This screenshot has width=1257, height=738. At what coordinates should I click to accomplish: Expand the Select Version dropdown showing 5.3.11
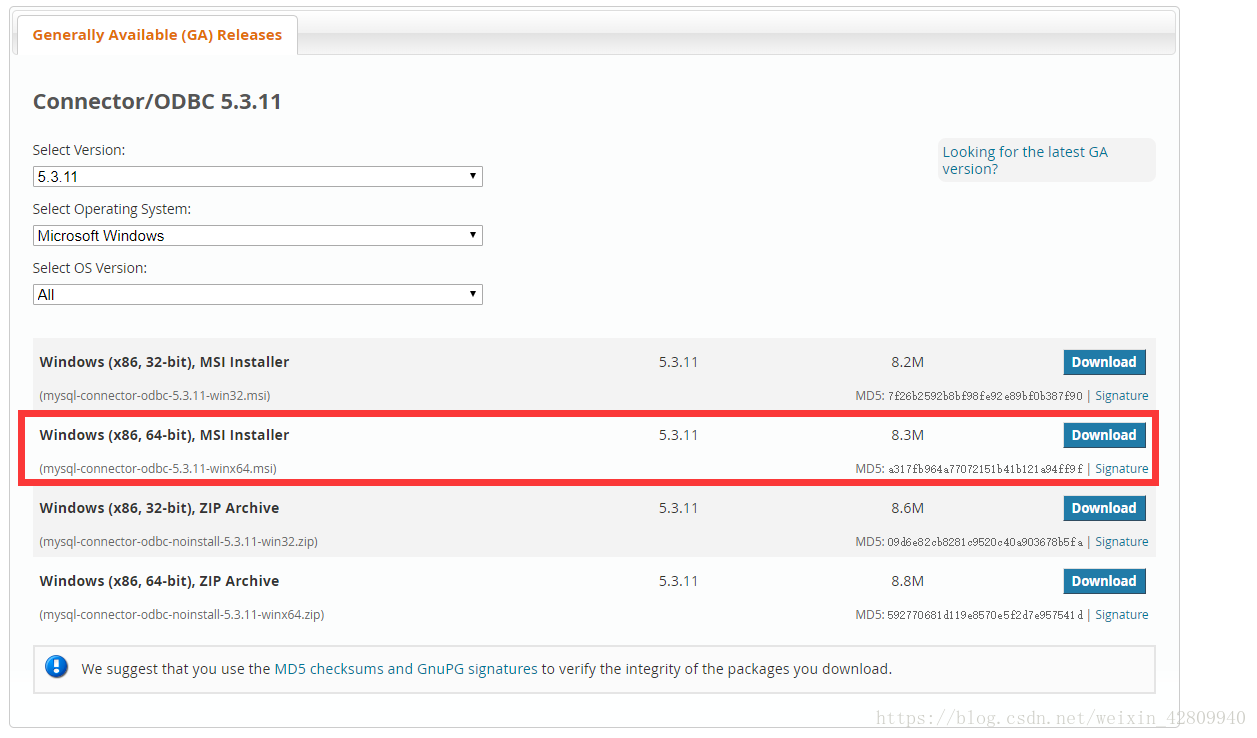pos(257,177)
